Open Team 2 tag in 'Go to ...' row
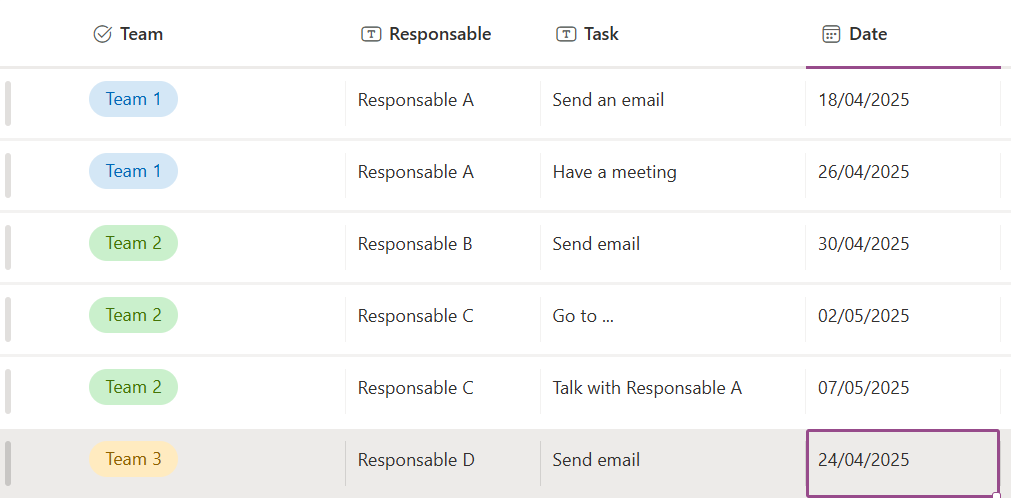 pyautogui.click(x=133, y=316)
